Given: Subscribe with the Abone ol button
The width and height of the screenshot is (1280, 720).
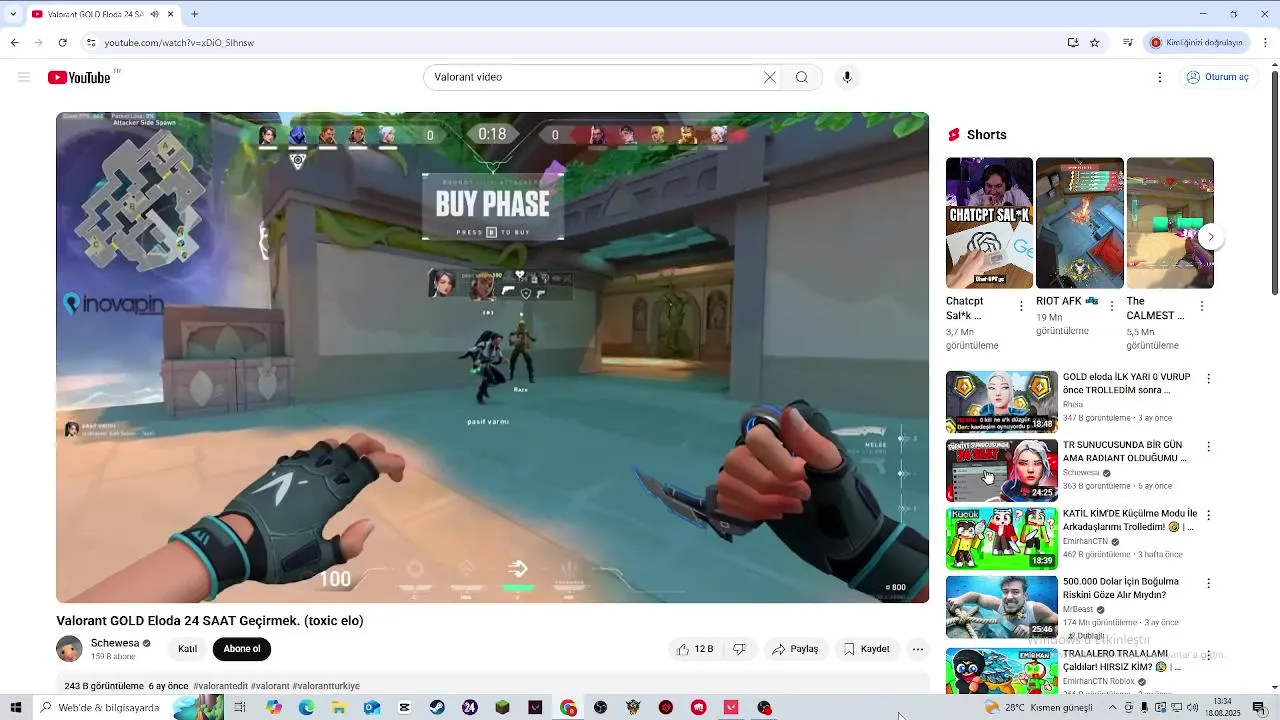Looking at the screenshot, I should 242,649.
